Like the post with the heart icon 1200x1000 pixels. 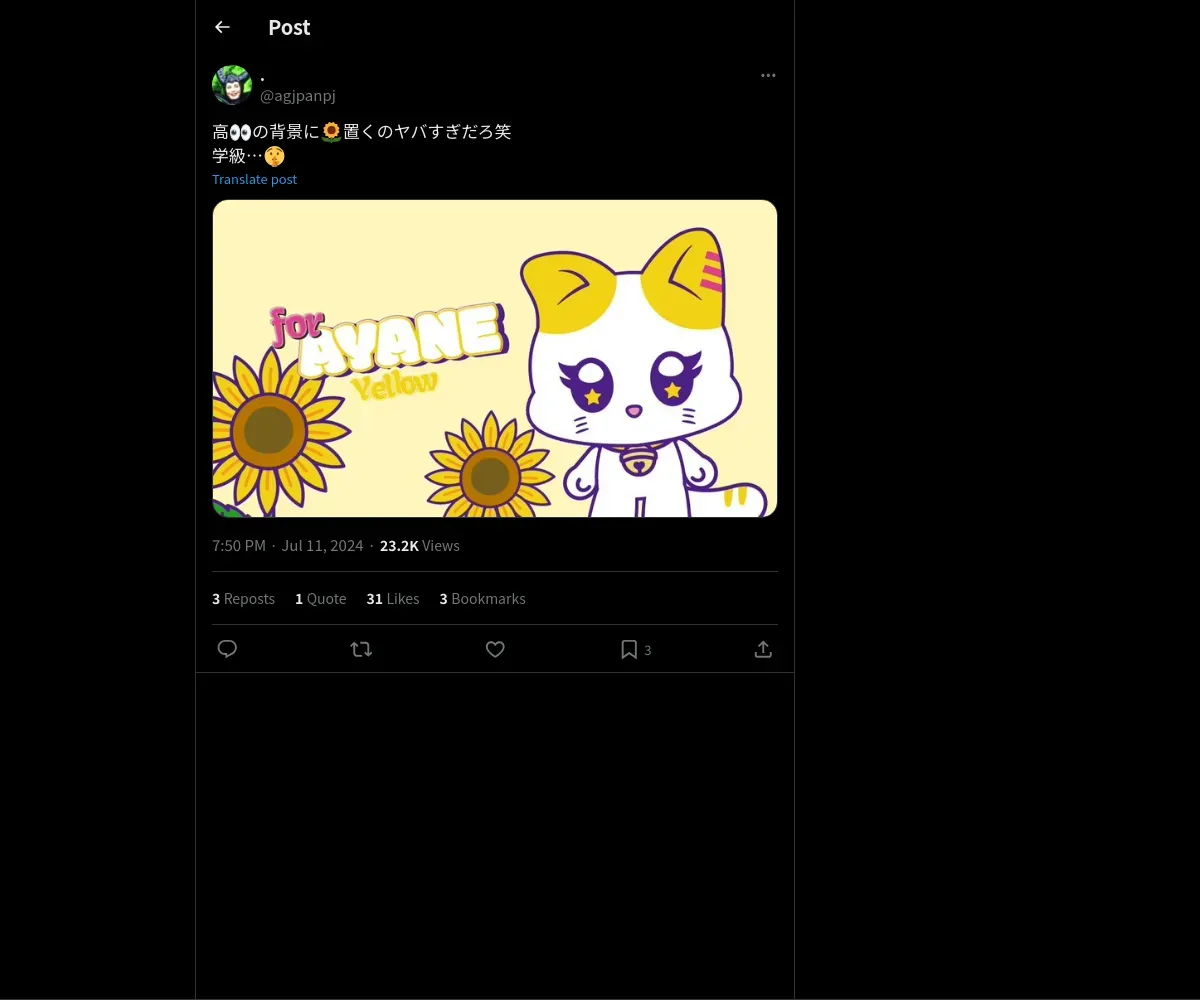click(x=495, y=649)
